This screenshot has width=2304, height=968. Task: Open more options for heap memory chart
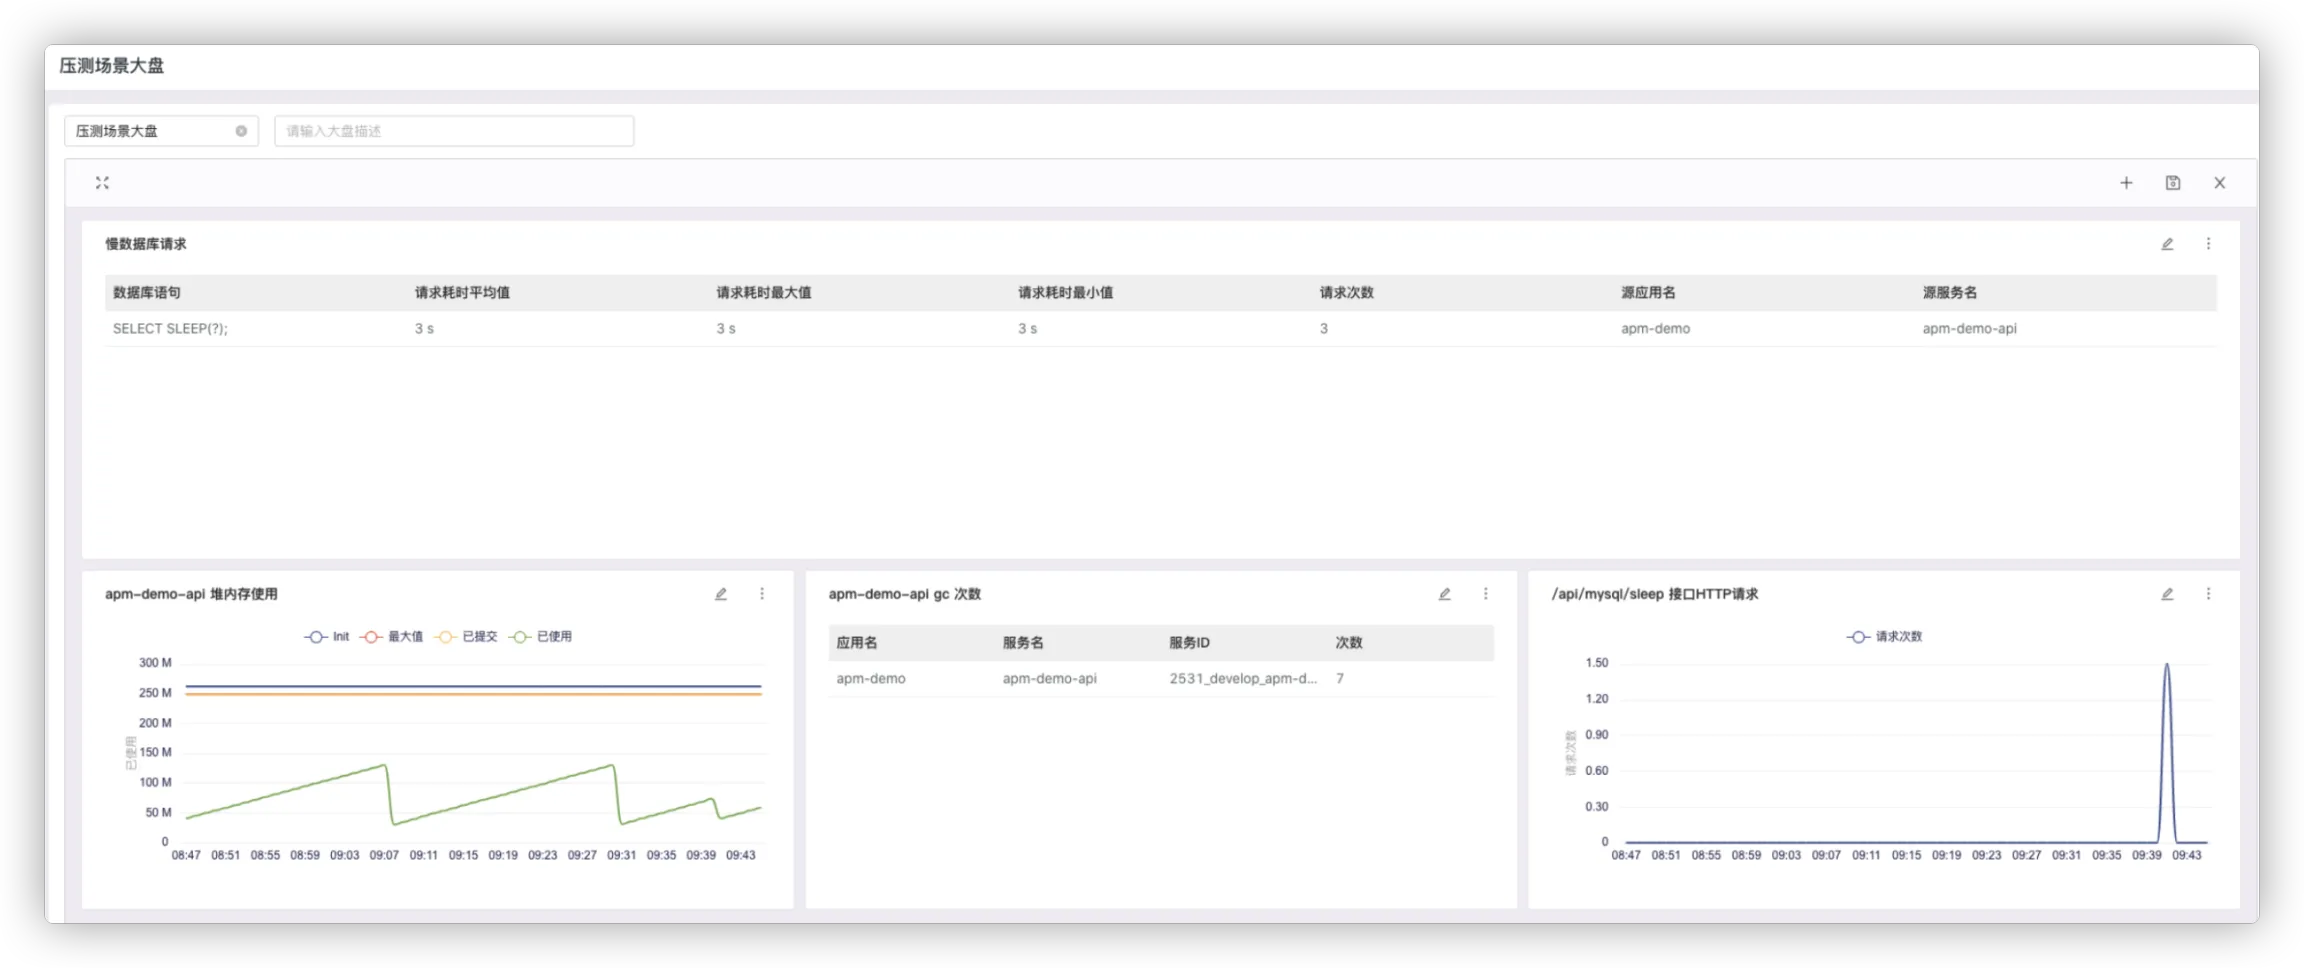click(x=762, y=594)
